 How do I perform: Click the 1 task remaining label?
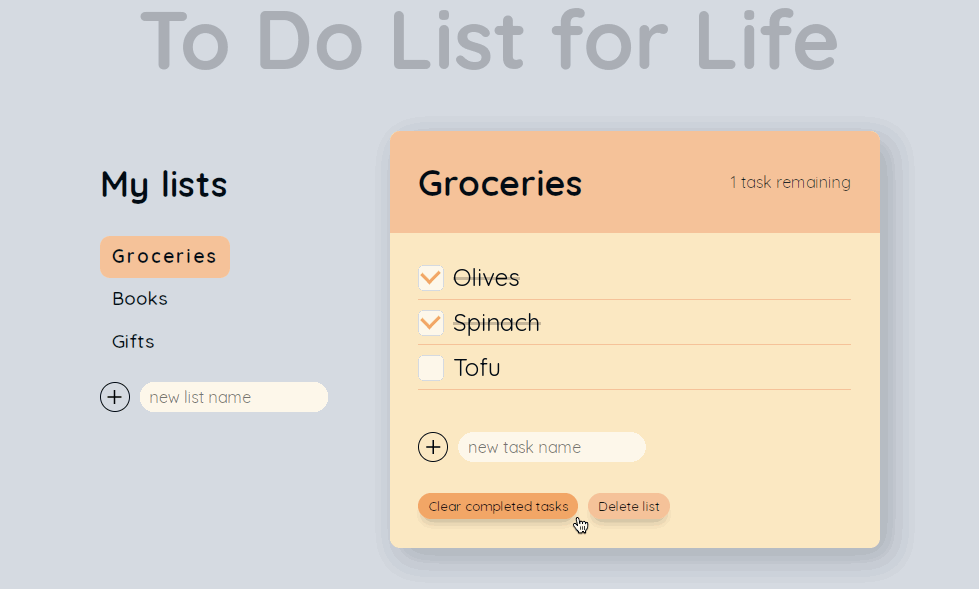pos(790,182)
